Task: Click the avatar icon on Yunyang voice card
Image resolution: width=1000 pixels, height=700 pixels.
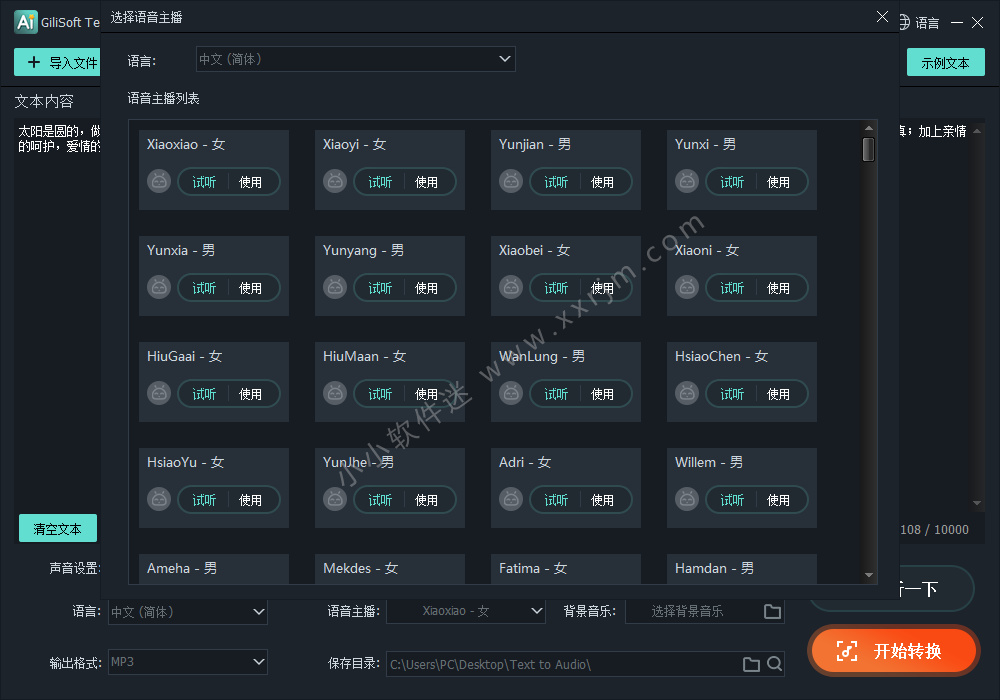Action: click(335, 288)
